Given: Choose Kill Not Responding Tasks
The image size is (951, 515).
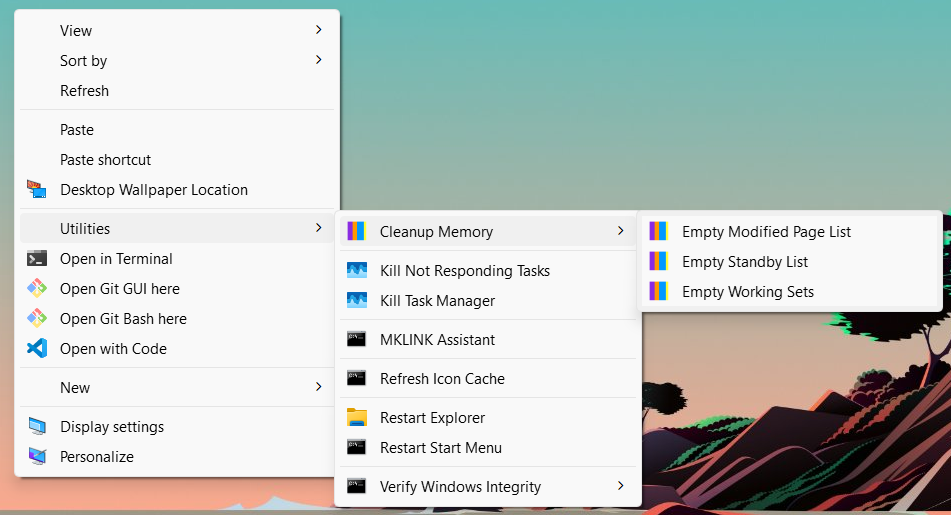Looking at the screenshot, I should tap(464, 271).
